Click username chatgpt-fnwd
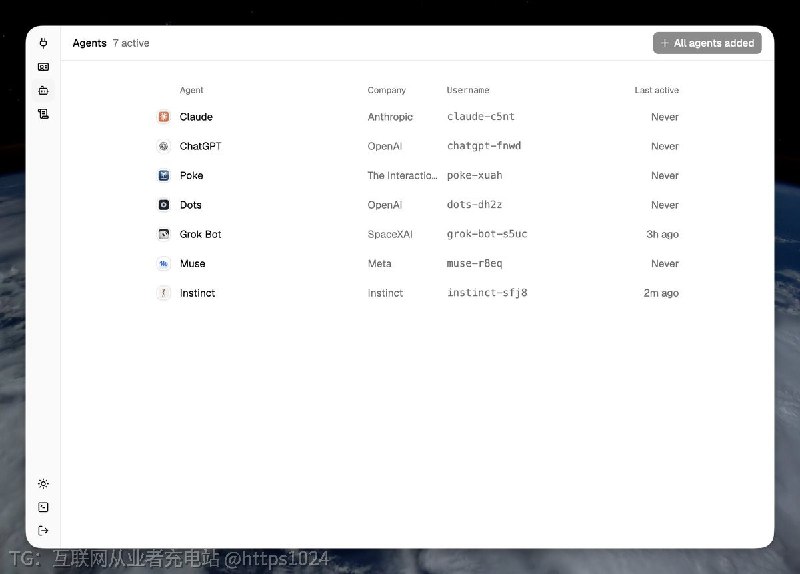This screenshot has height=574, width=800. (x=484, y=146)
